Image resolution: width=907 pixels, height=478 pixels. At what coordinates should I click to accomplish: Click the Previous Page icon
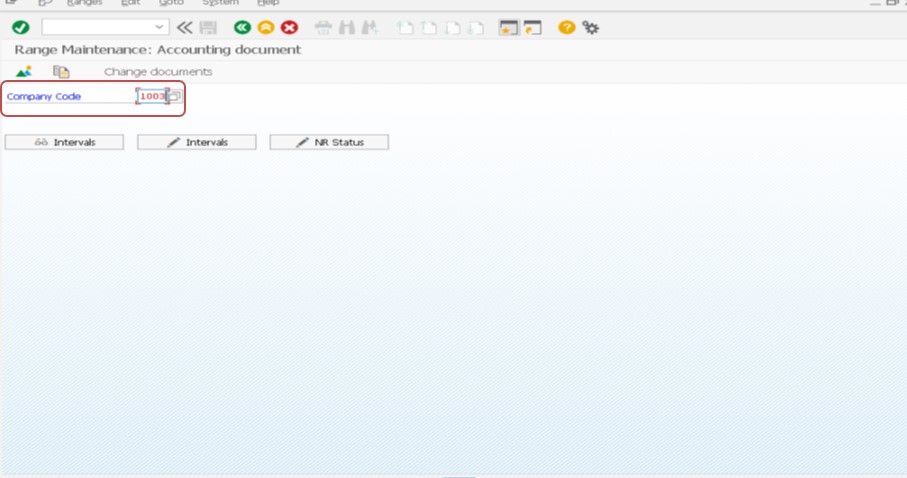pos(429,27)
